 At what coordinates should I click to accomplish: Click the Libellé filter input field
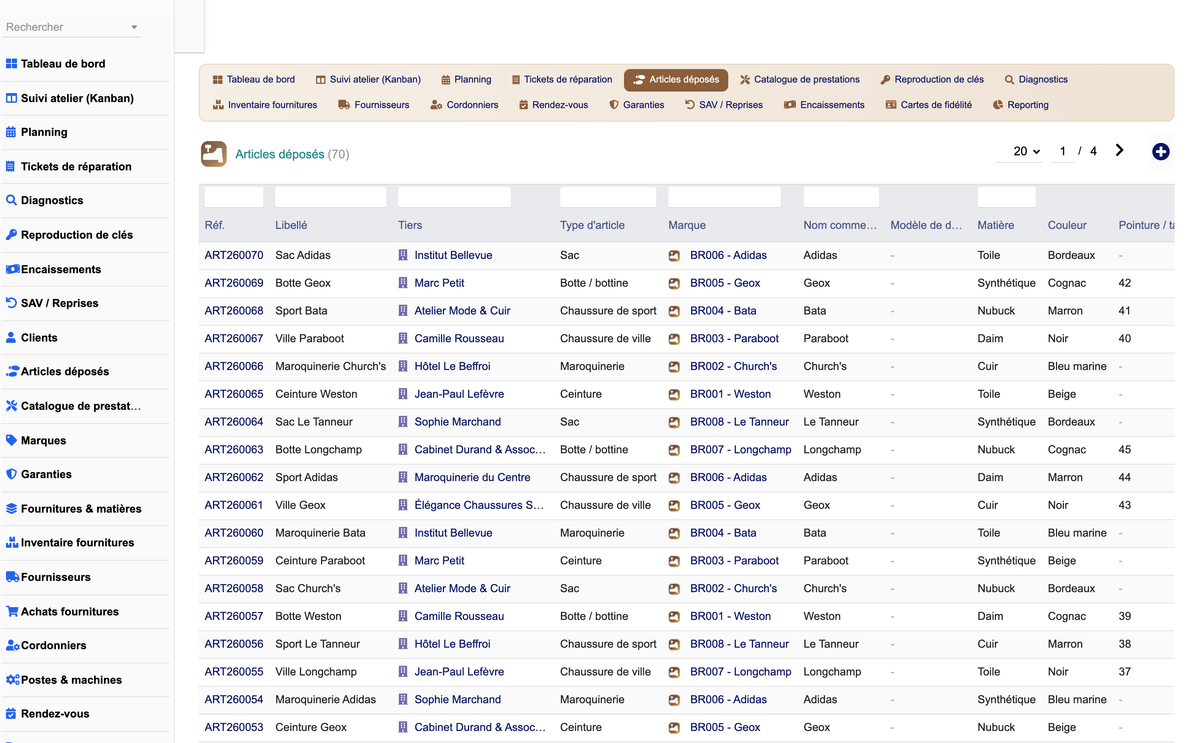pos(331,197)
